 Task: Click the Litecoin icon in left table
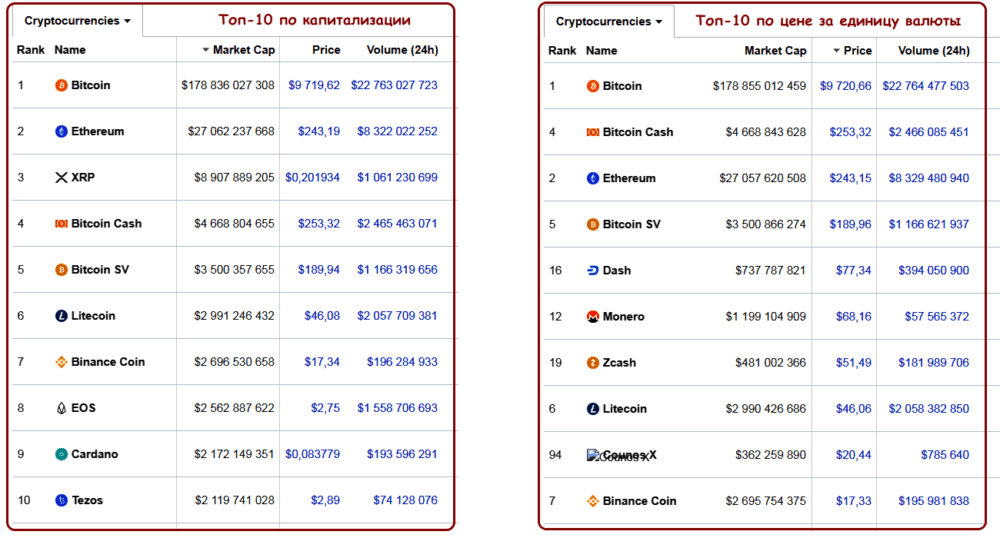61,316
